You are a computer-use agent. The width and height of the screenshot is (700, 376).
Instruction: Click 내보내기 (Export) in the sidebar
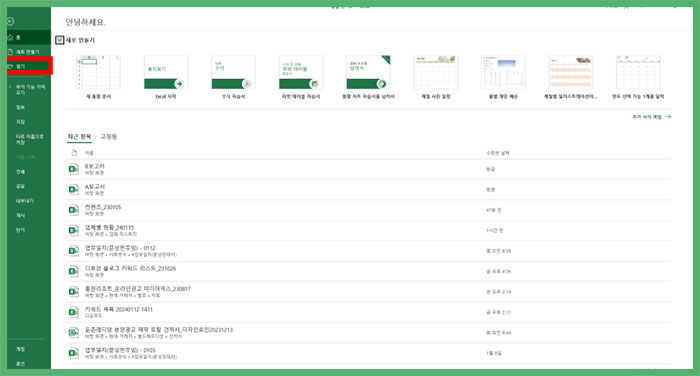click(25, 201)
